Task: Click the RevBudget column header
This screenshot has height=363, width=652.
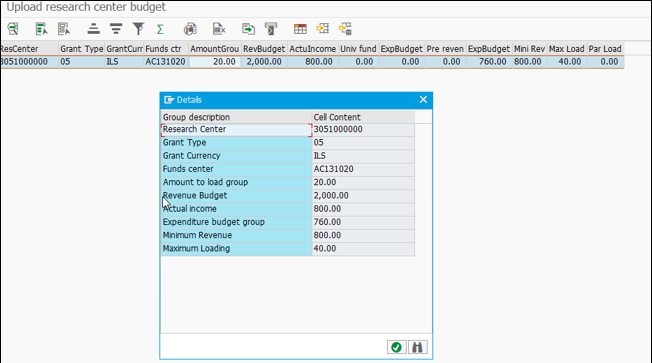Action: [x=264, y=49]
